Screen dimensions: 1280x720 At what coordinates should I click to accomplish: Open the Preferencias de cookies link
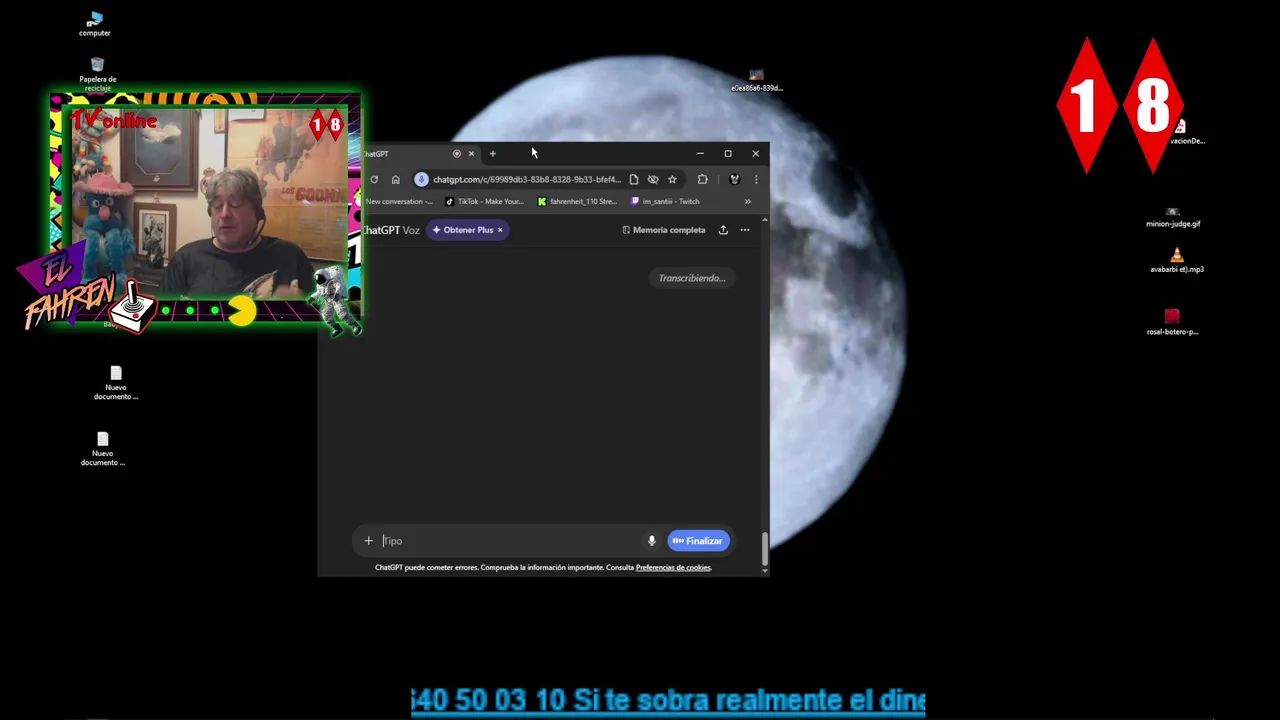pos(673,568)
